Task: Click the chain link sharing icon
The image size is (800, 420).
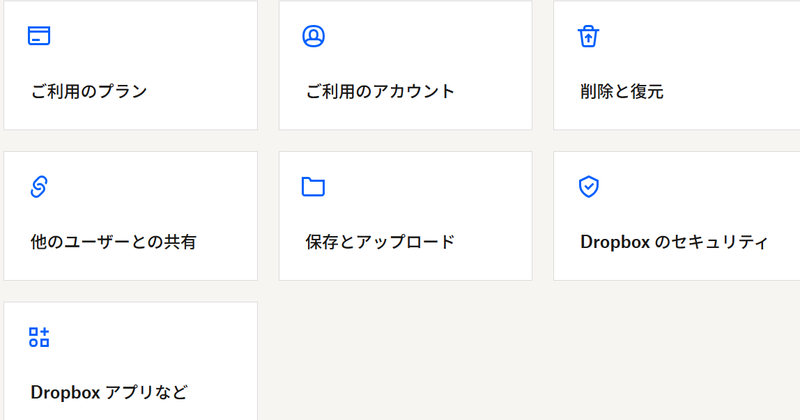Action: [x=39, y=187]
